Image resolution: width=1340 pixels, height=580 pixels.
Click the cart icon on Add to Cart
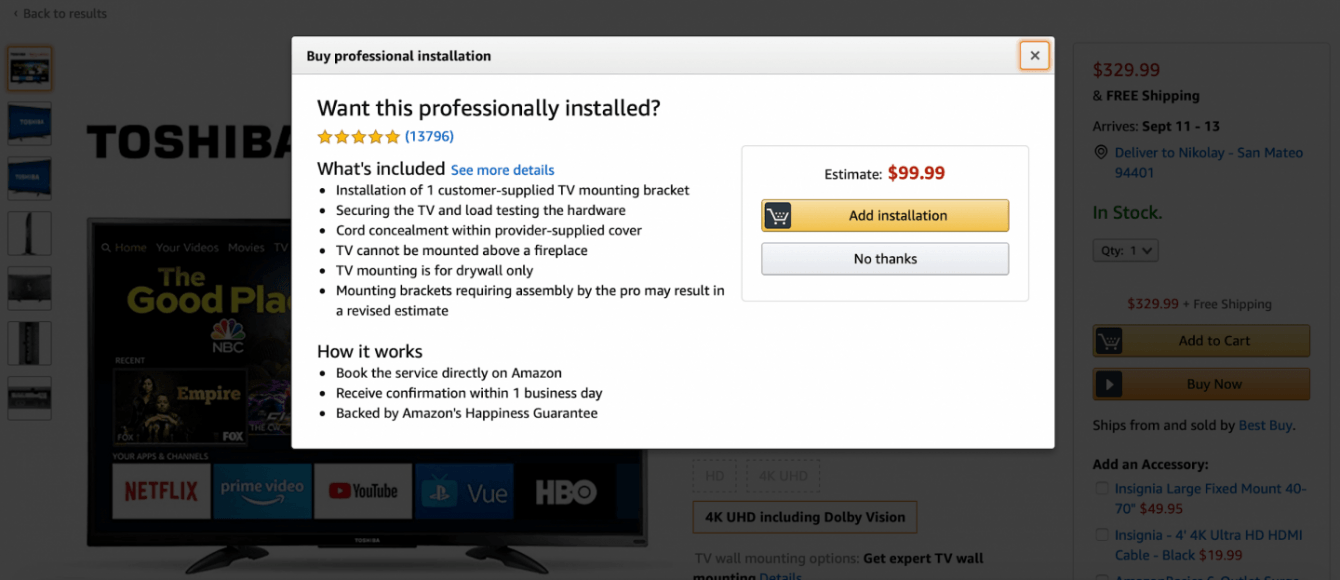coord(1108,341)
